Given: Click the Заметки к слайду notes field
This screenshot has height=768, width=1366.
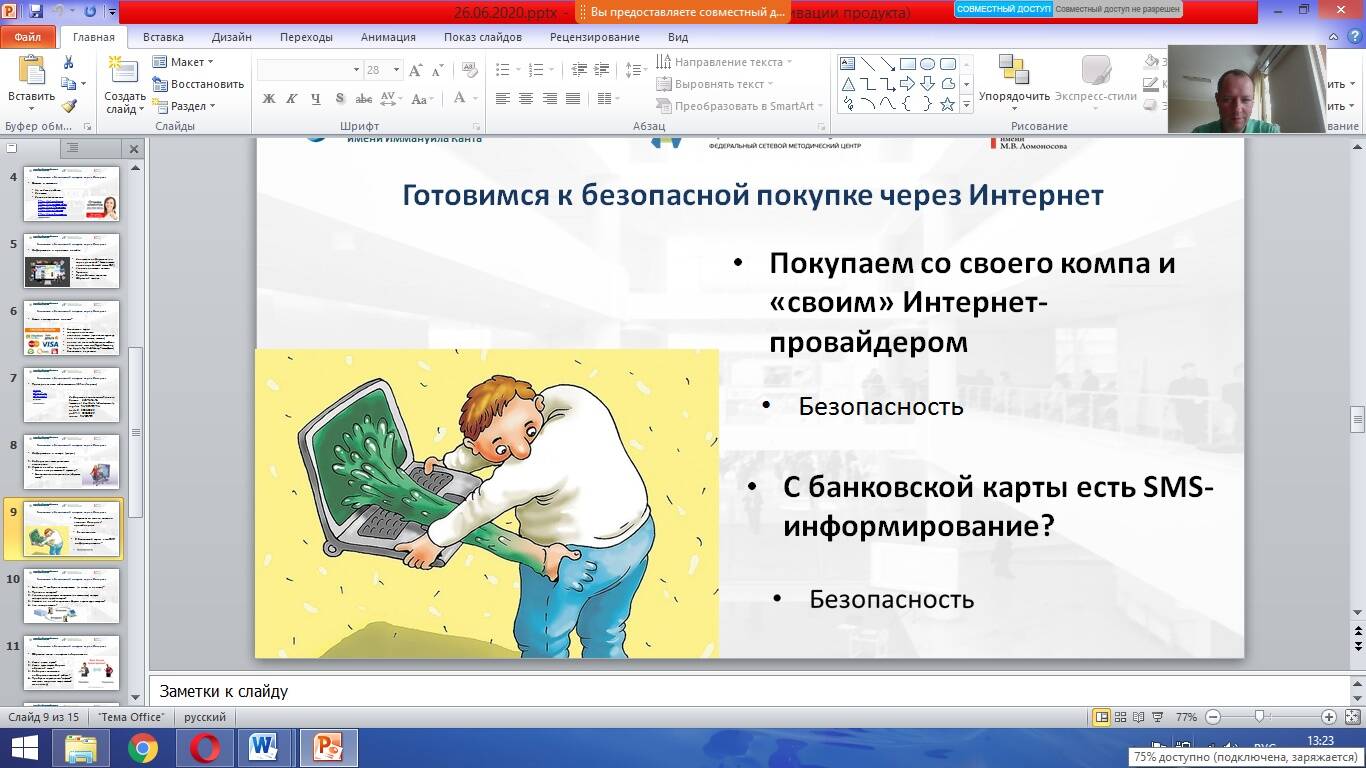Looking at the screenshot, I should [x=747, y=691].
